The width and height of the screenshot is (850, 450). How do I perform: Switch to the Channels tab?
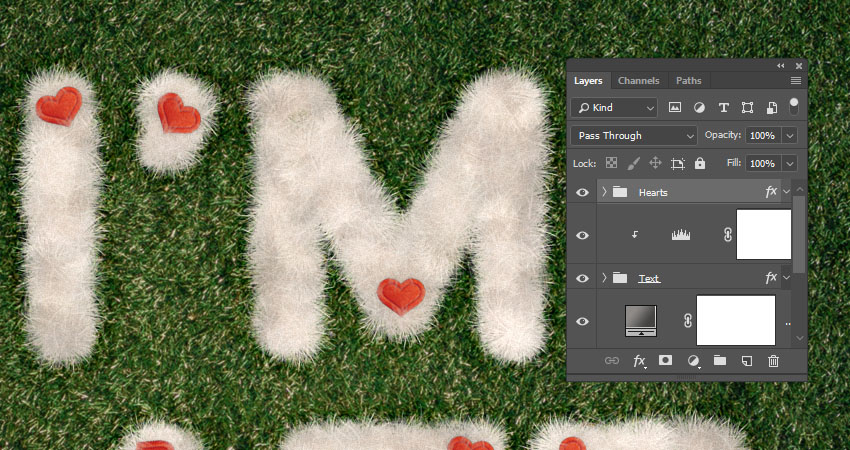639,81
